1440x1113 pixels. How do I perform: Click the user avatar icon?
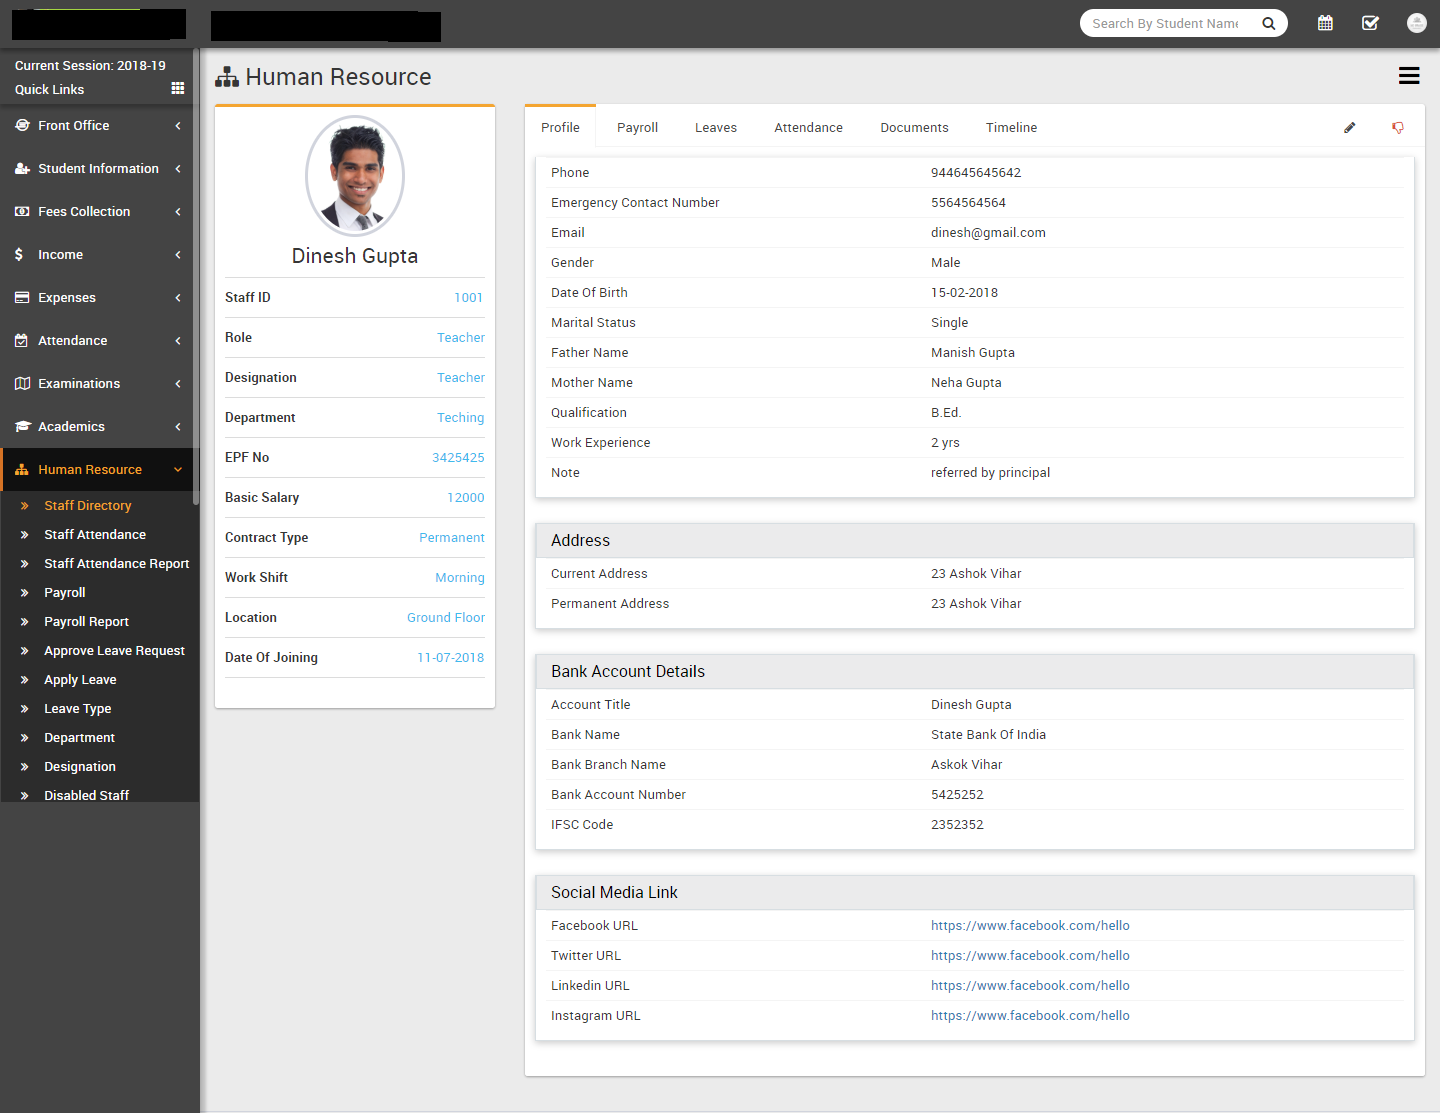[x=1416, y=23]
